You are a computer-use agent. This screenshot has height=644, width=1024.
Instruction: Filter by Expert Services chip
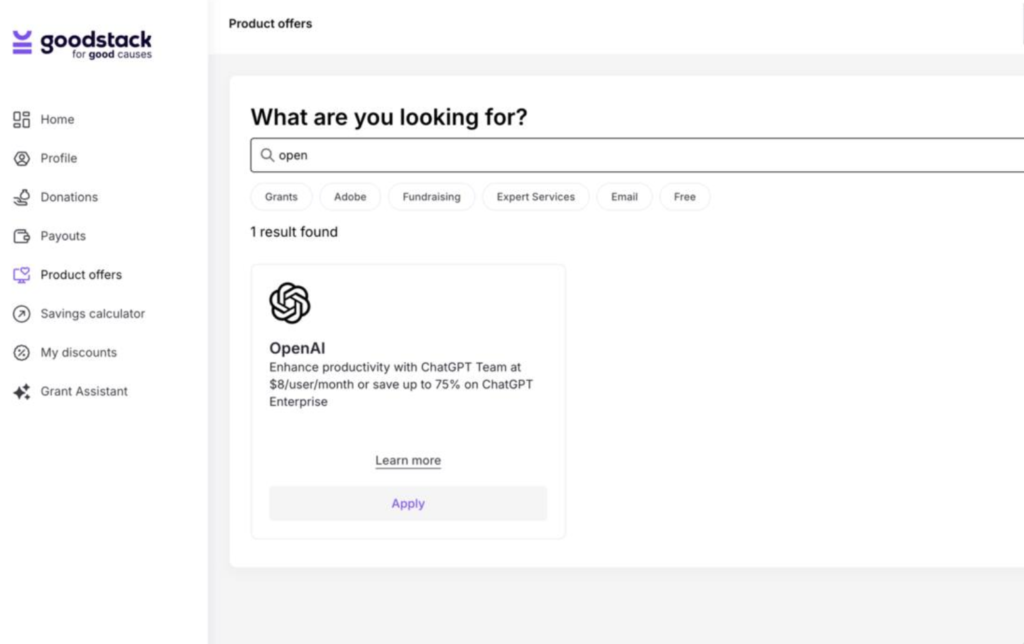coord(536,197)
